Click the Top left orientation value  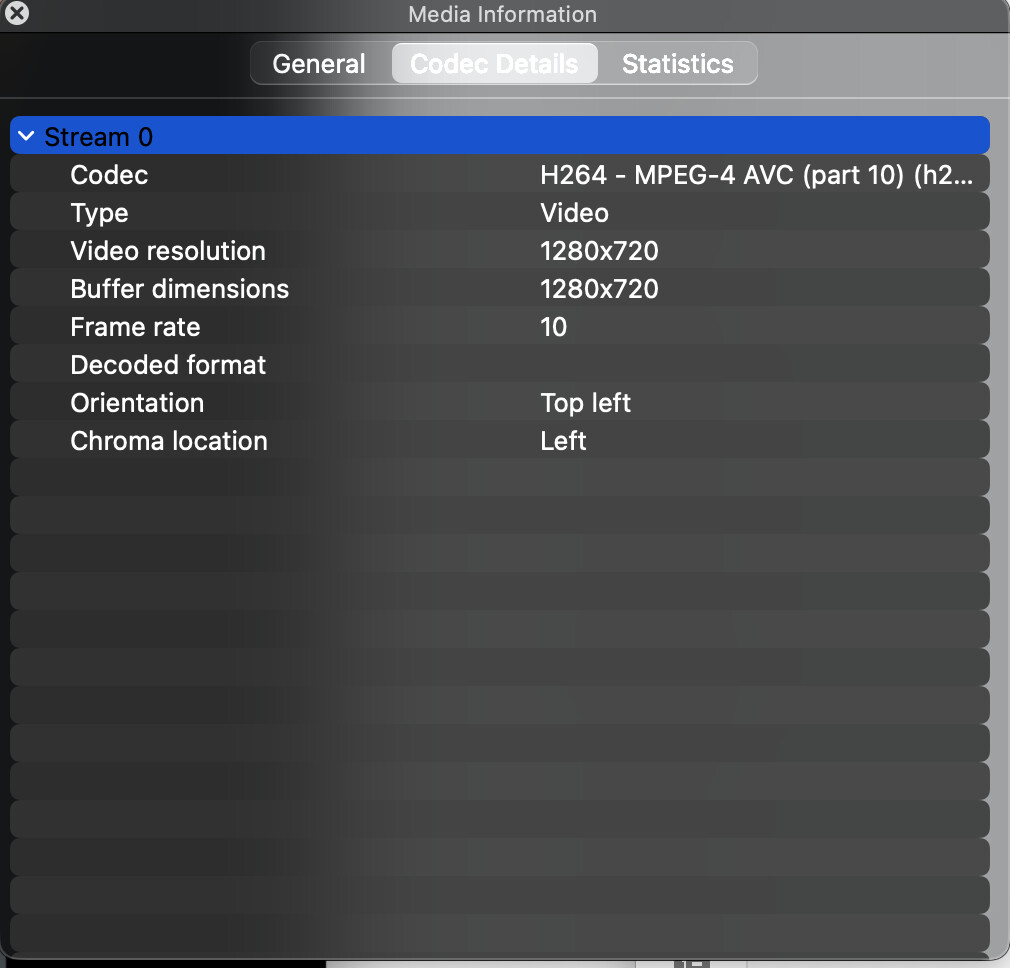(x=585, y=403)
